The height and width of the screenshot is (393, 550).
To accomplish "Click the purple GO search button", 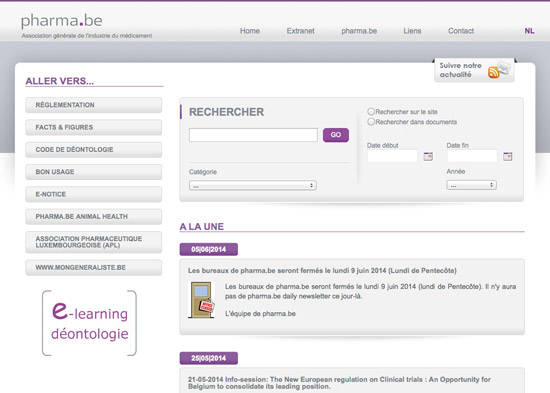I will [x=336, y=135].
